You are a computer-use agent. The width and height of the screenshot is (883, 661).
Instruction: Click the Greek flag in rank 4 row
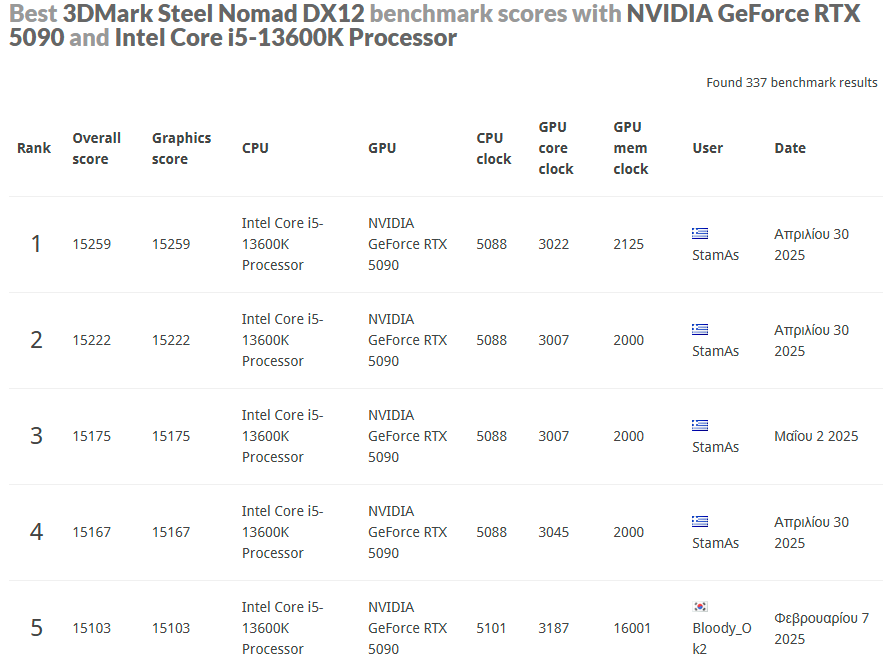700,521
